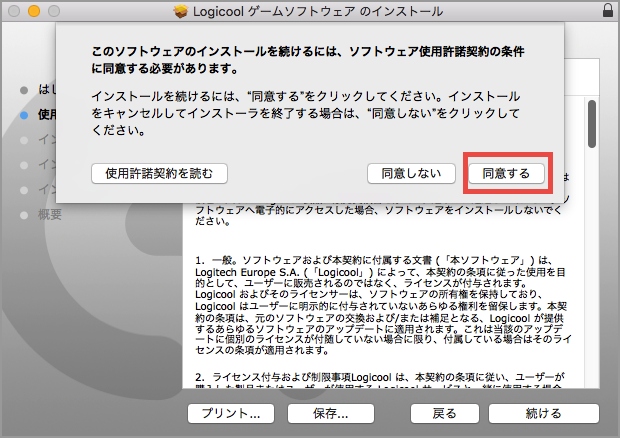620x438 pixels.
Task: Click the yellow minimize window button
Action: click(34, 11)
